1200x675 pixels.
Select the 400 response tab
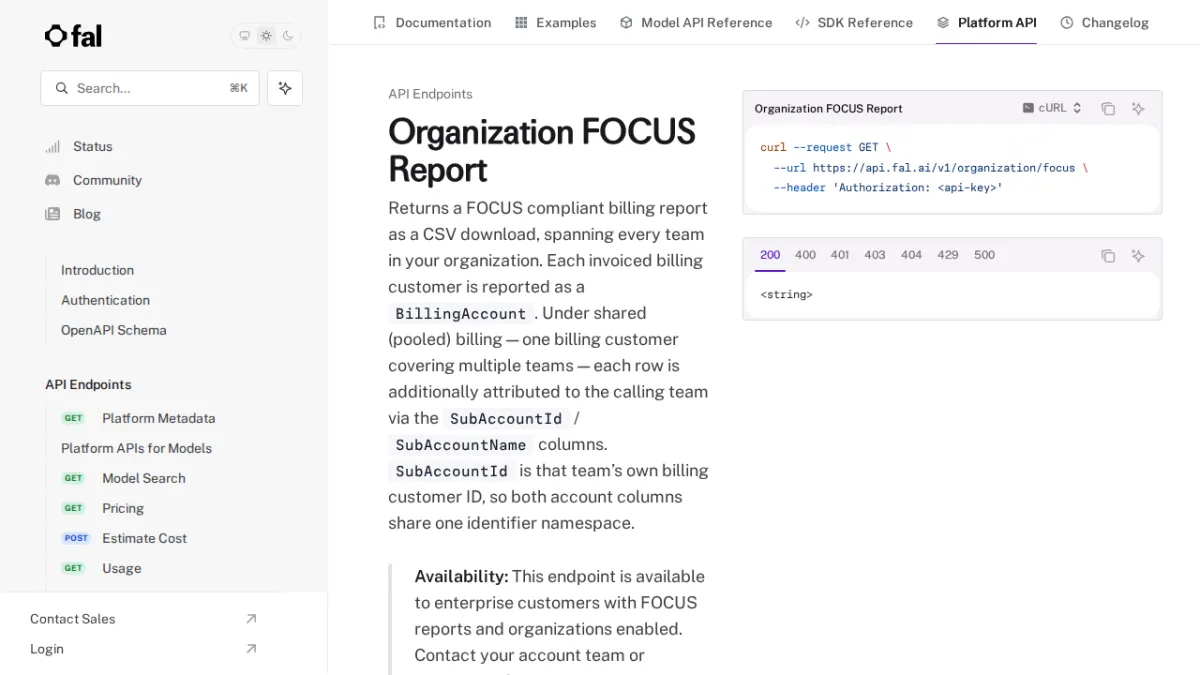pyautogui.click(x=805, y=255)
